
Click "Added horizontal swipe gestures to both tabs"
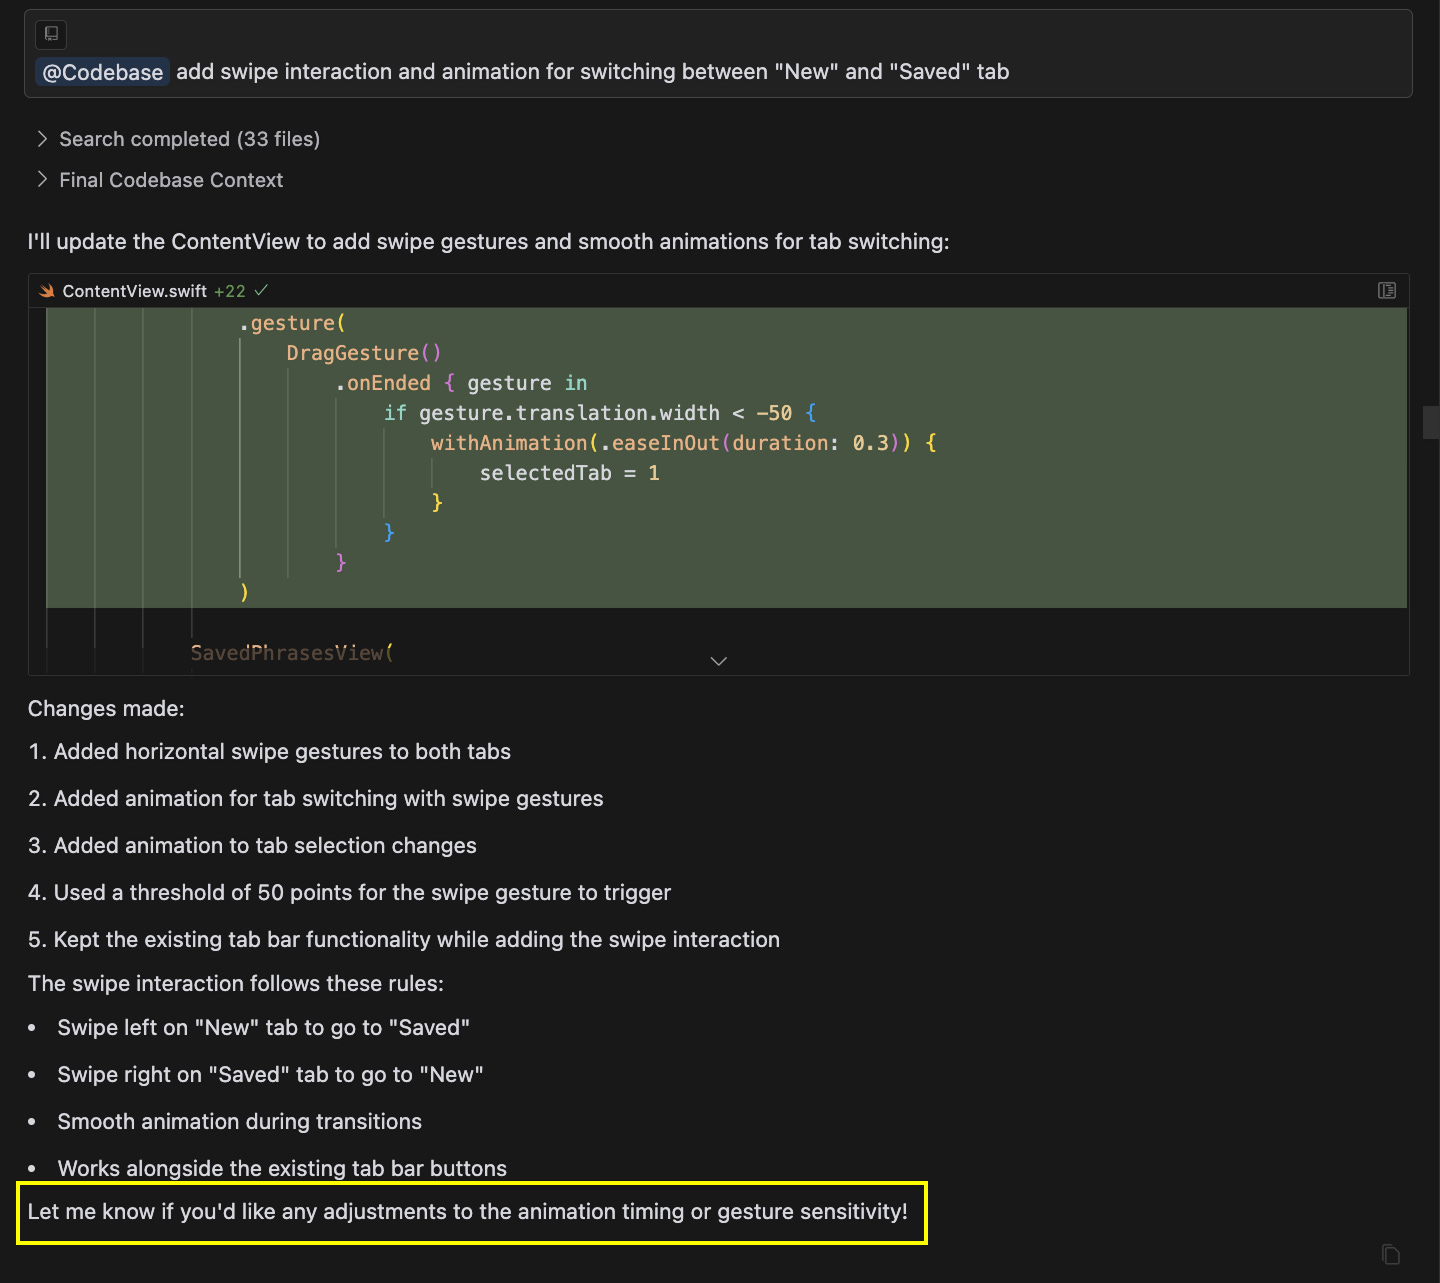tap(282, 752)
